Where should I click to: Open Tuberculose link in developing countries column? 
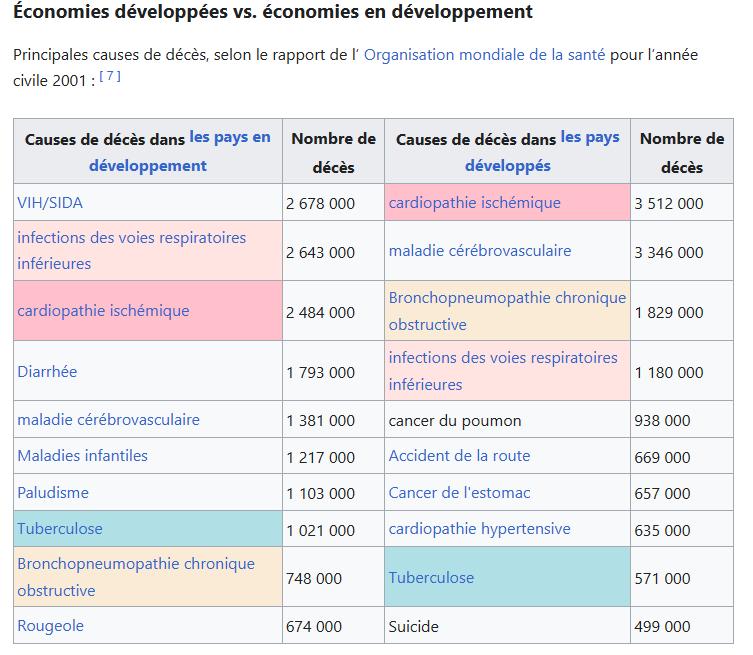(60, 528)
